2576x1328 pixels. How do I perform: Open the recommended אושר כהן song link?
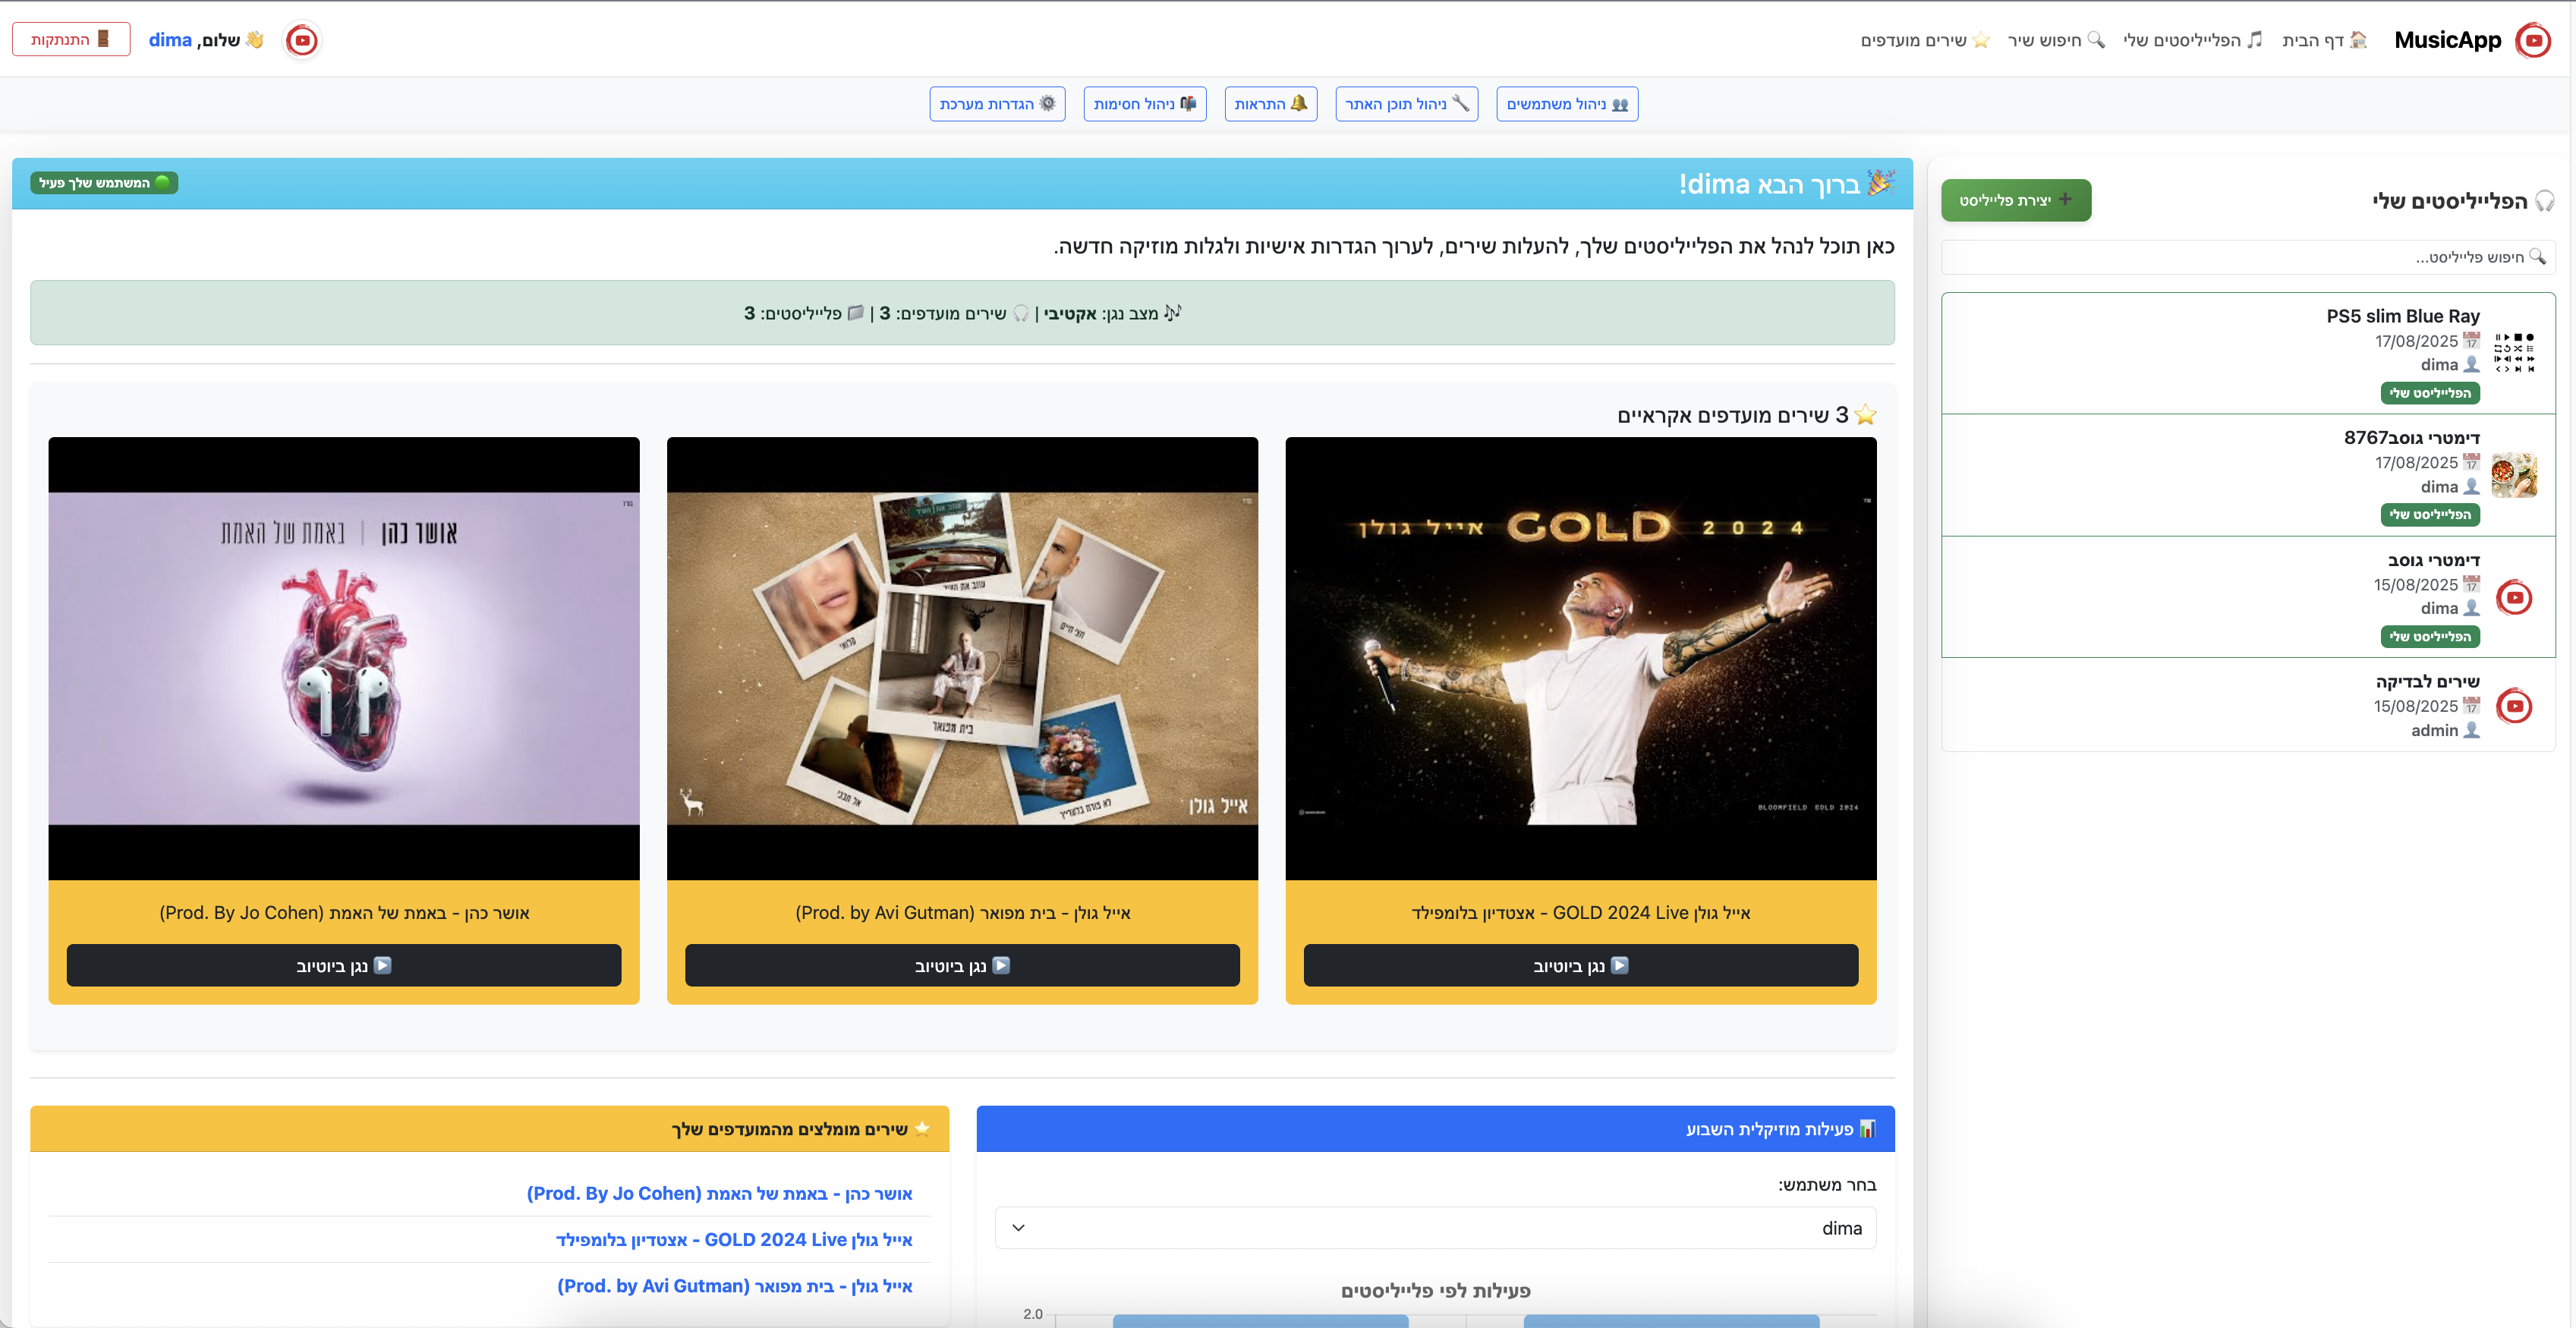click(x=719, y=1193)
